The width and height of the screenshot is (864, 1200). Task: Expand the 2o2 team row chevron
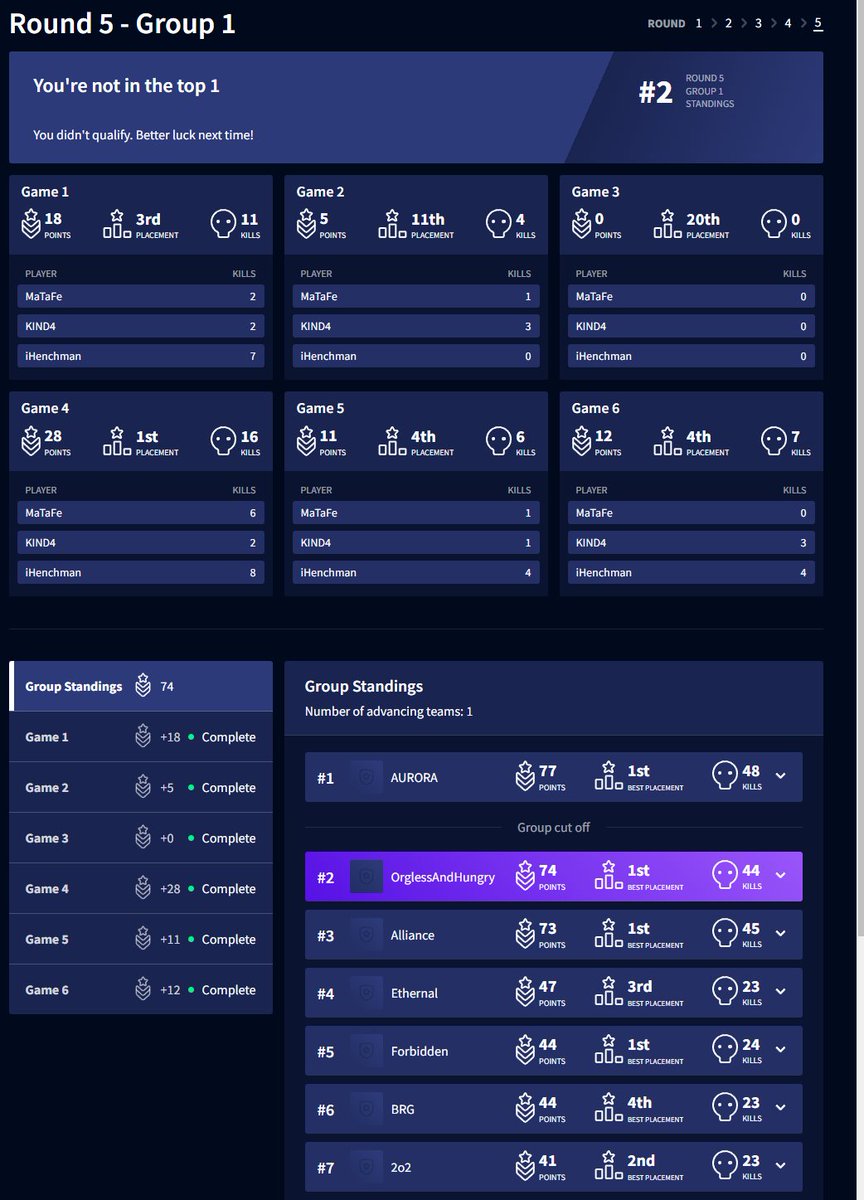click(781, 1166)
